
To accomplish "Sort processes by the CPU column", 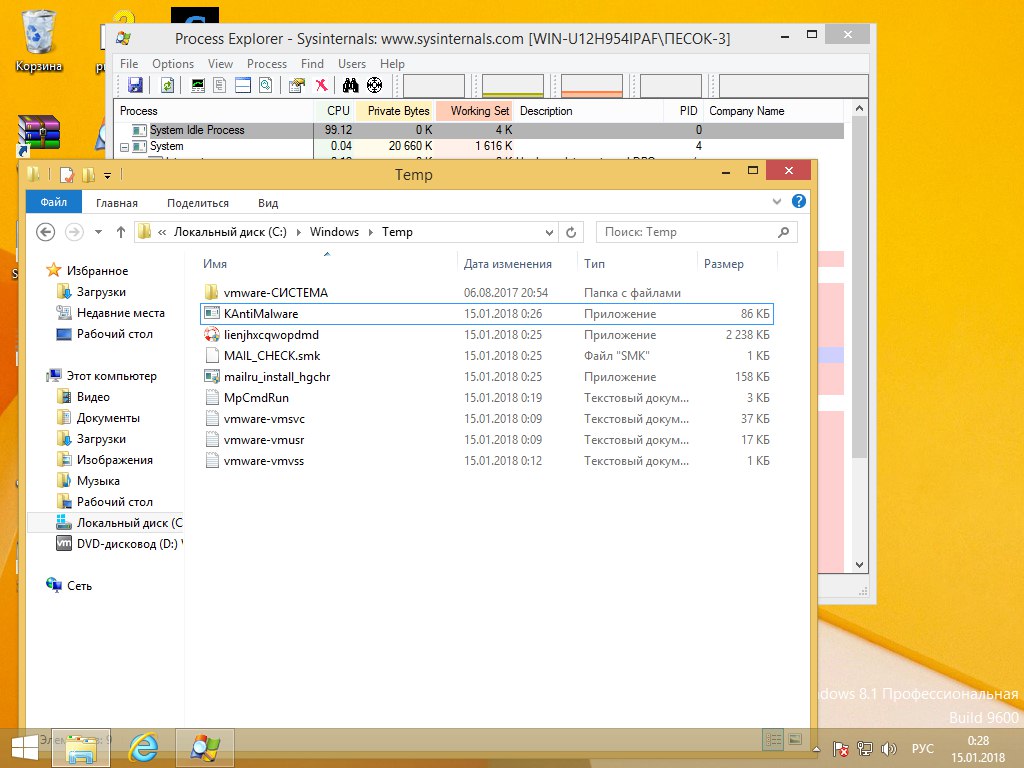I will pos(335,111).
